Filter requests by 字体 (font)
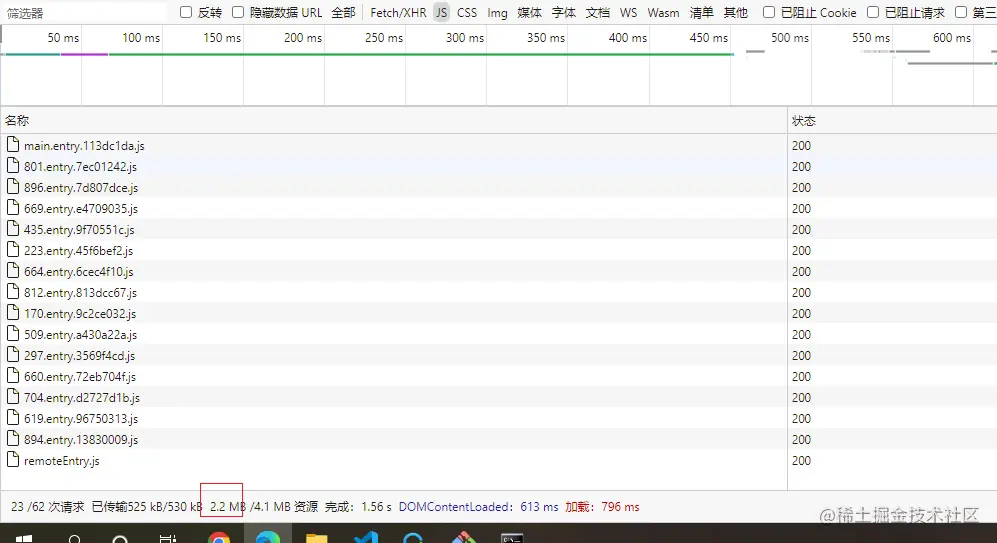997x543 pixels. (x=563, y=13)
